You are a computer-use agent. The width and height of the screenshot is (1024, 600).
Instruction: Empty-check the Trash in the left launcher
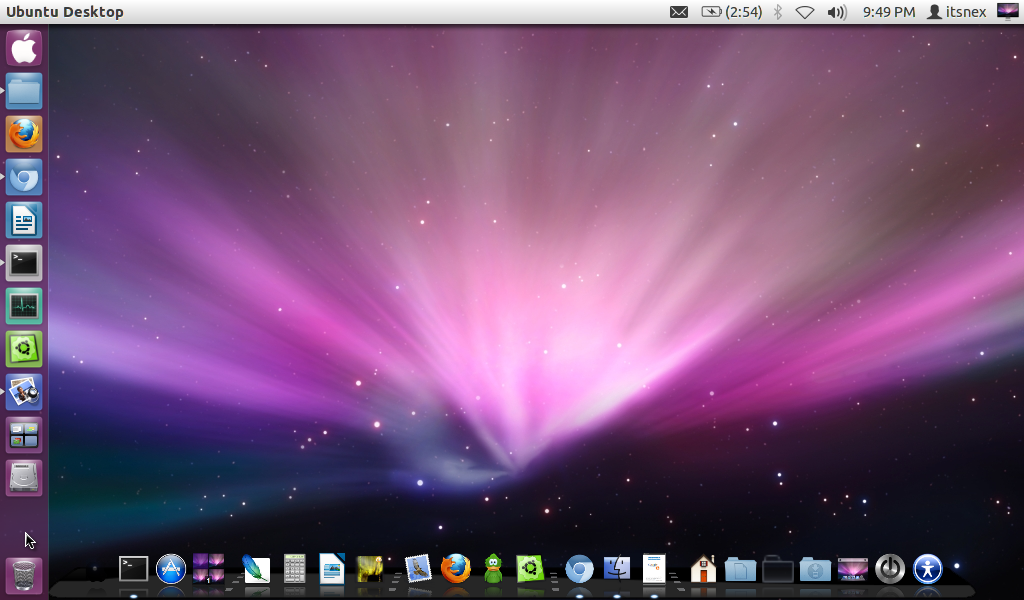(x=22, y=573)
